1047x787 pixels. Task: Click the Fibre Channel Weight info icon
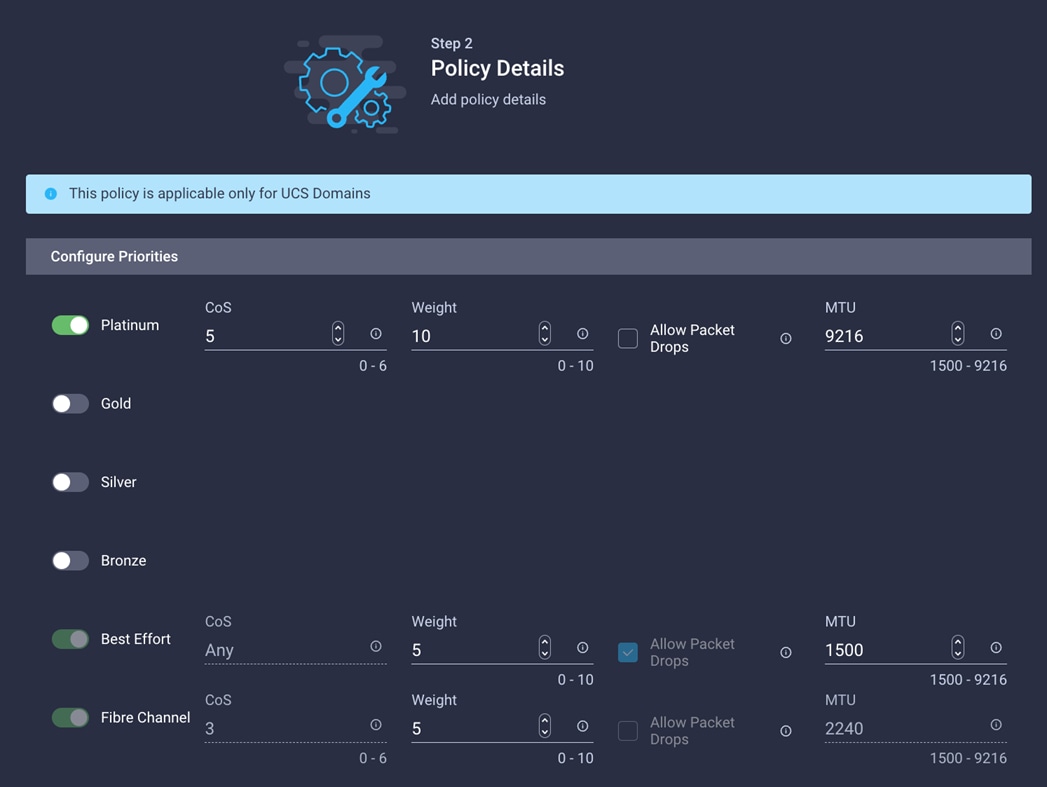582,726
